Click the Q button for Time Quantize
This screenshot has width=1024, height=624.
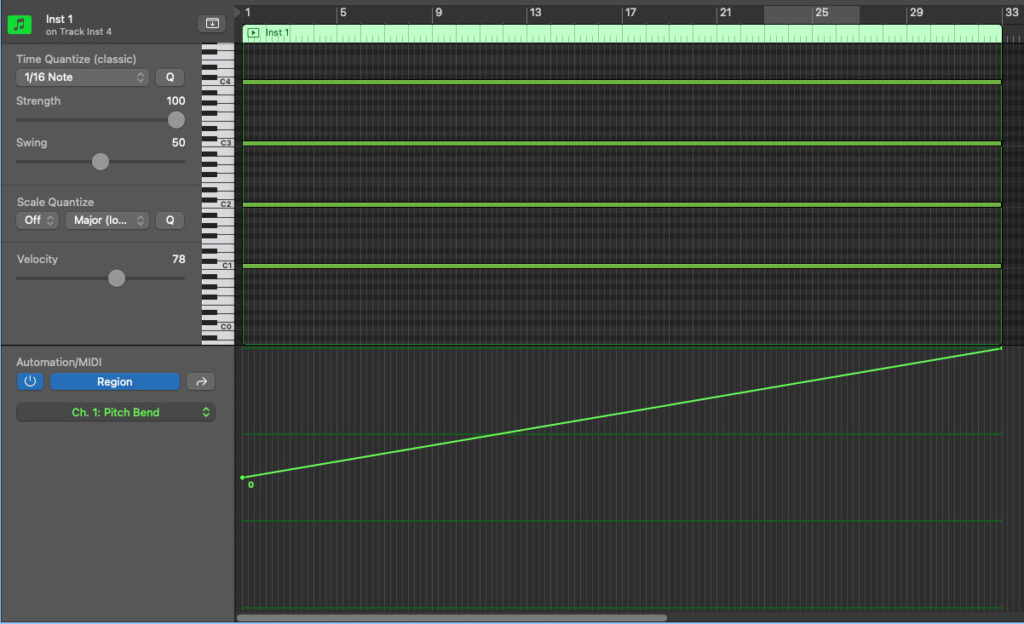coord(169,77)
